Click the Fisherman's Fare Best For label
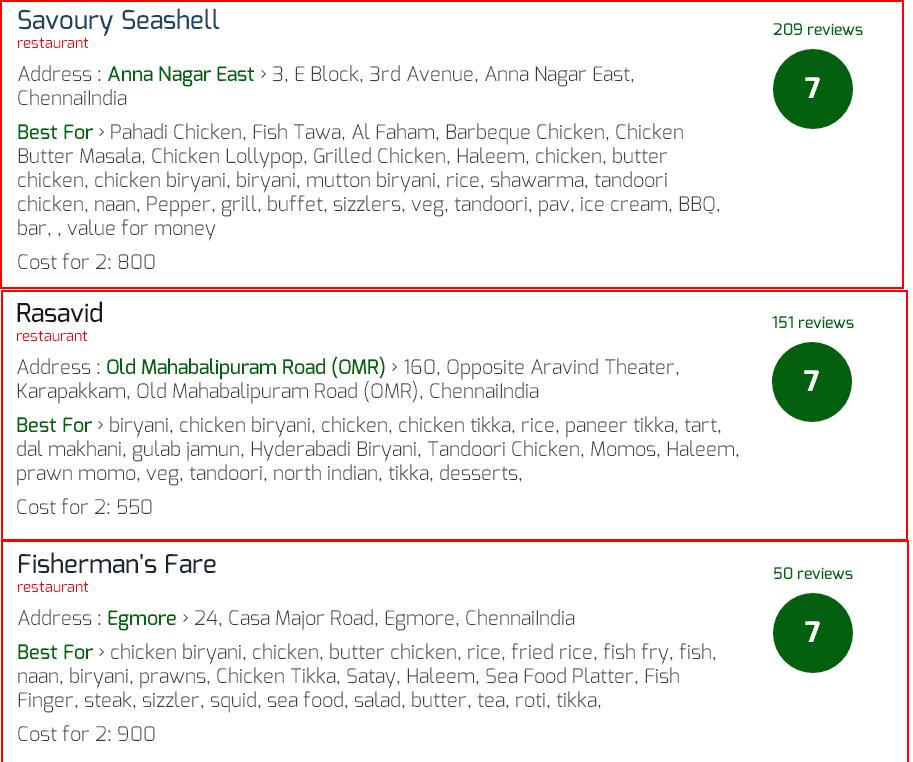The image size is (913, 762). click(x=55, y=652)
